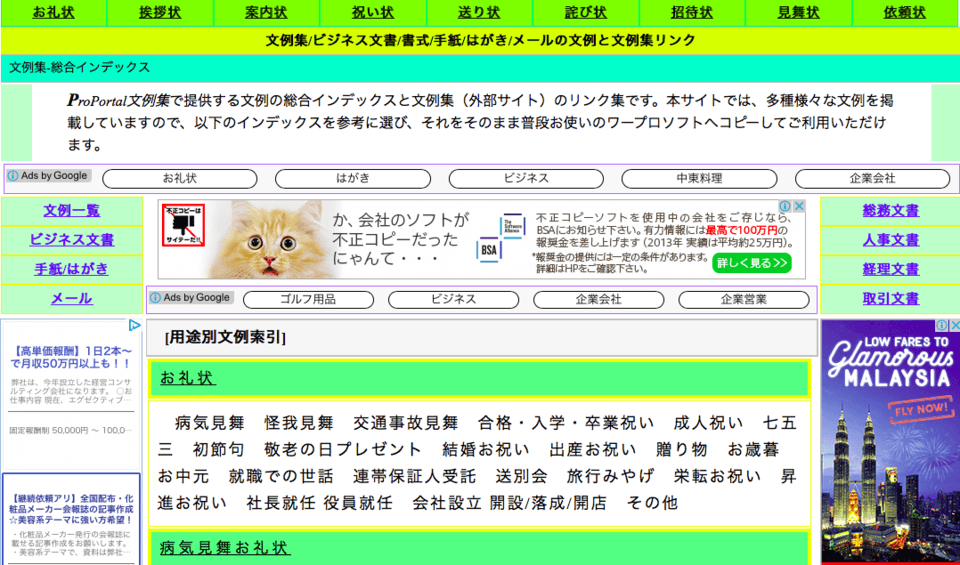The height and width of the screenshot is (565, 960).
Task: Close the Malaysia ad with its X icon
Action: 954,325
